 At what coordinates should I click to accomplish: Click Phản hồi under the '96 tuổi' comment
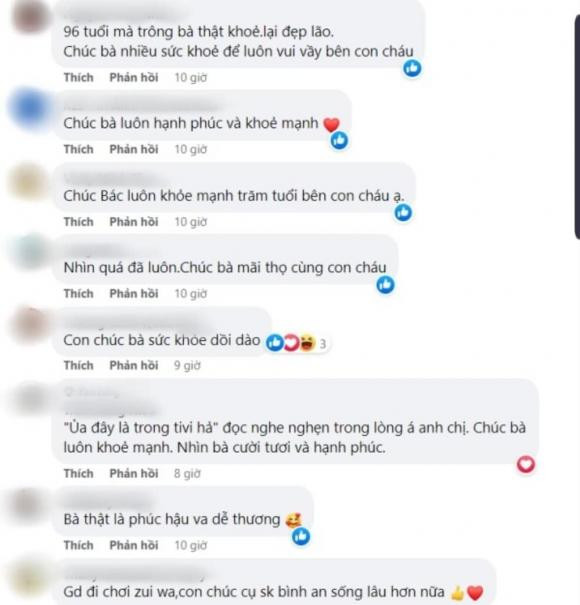134,78
